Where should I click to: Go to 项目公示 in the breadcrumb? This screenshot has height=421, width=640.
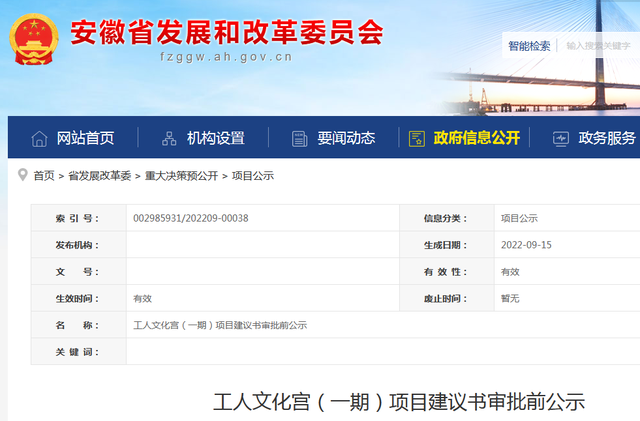pos(253,176)
